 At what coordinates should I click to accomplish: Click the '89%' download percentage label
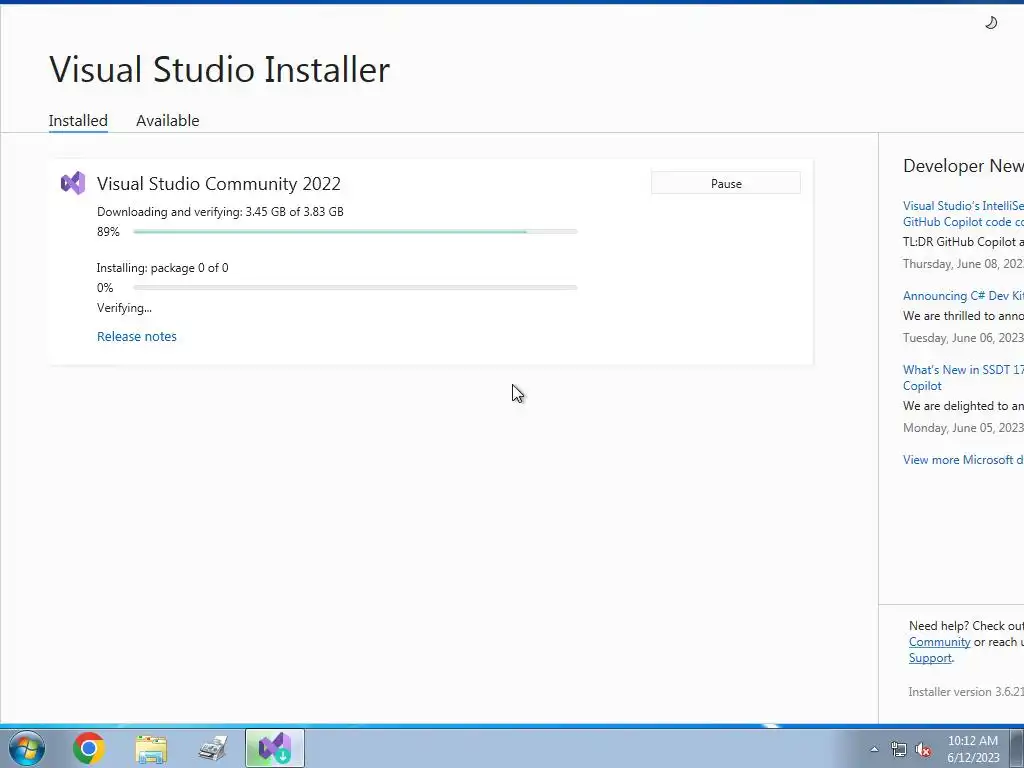[x=108, y=232]
